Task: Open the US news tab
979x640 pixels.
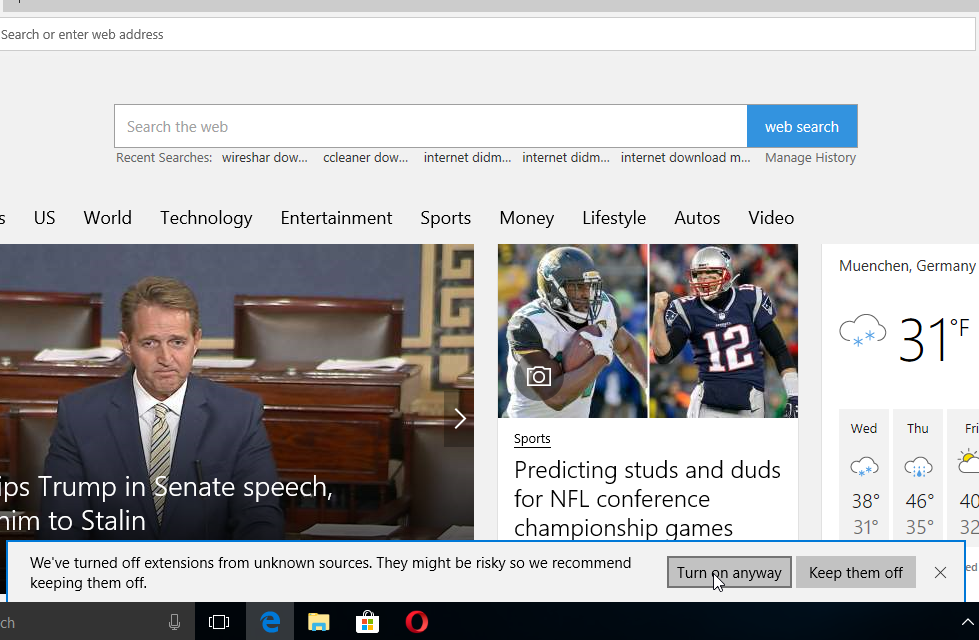Action: click(44, 218)
